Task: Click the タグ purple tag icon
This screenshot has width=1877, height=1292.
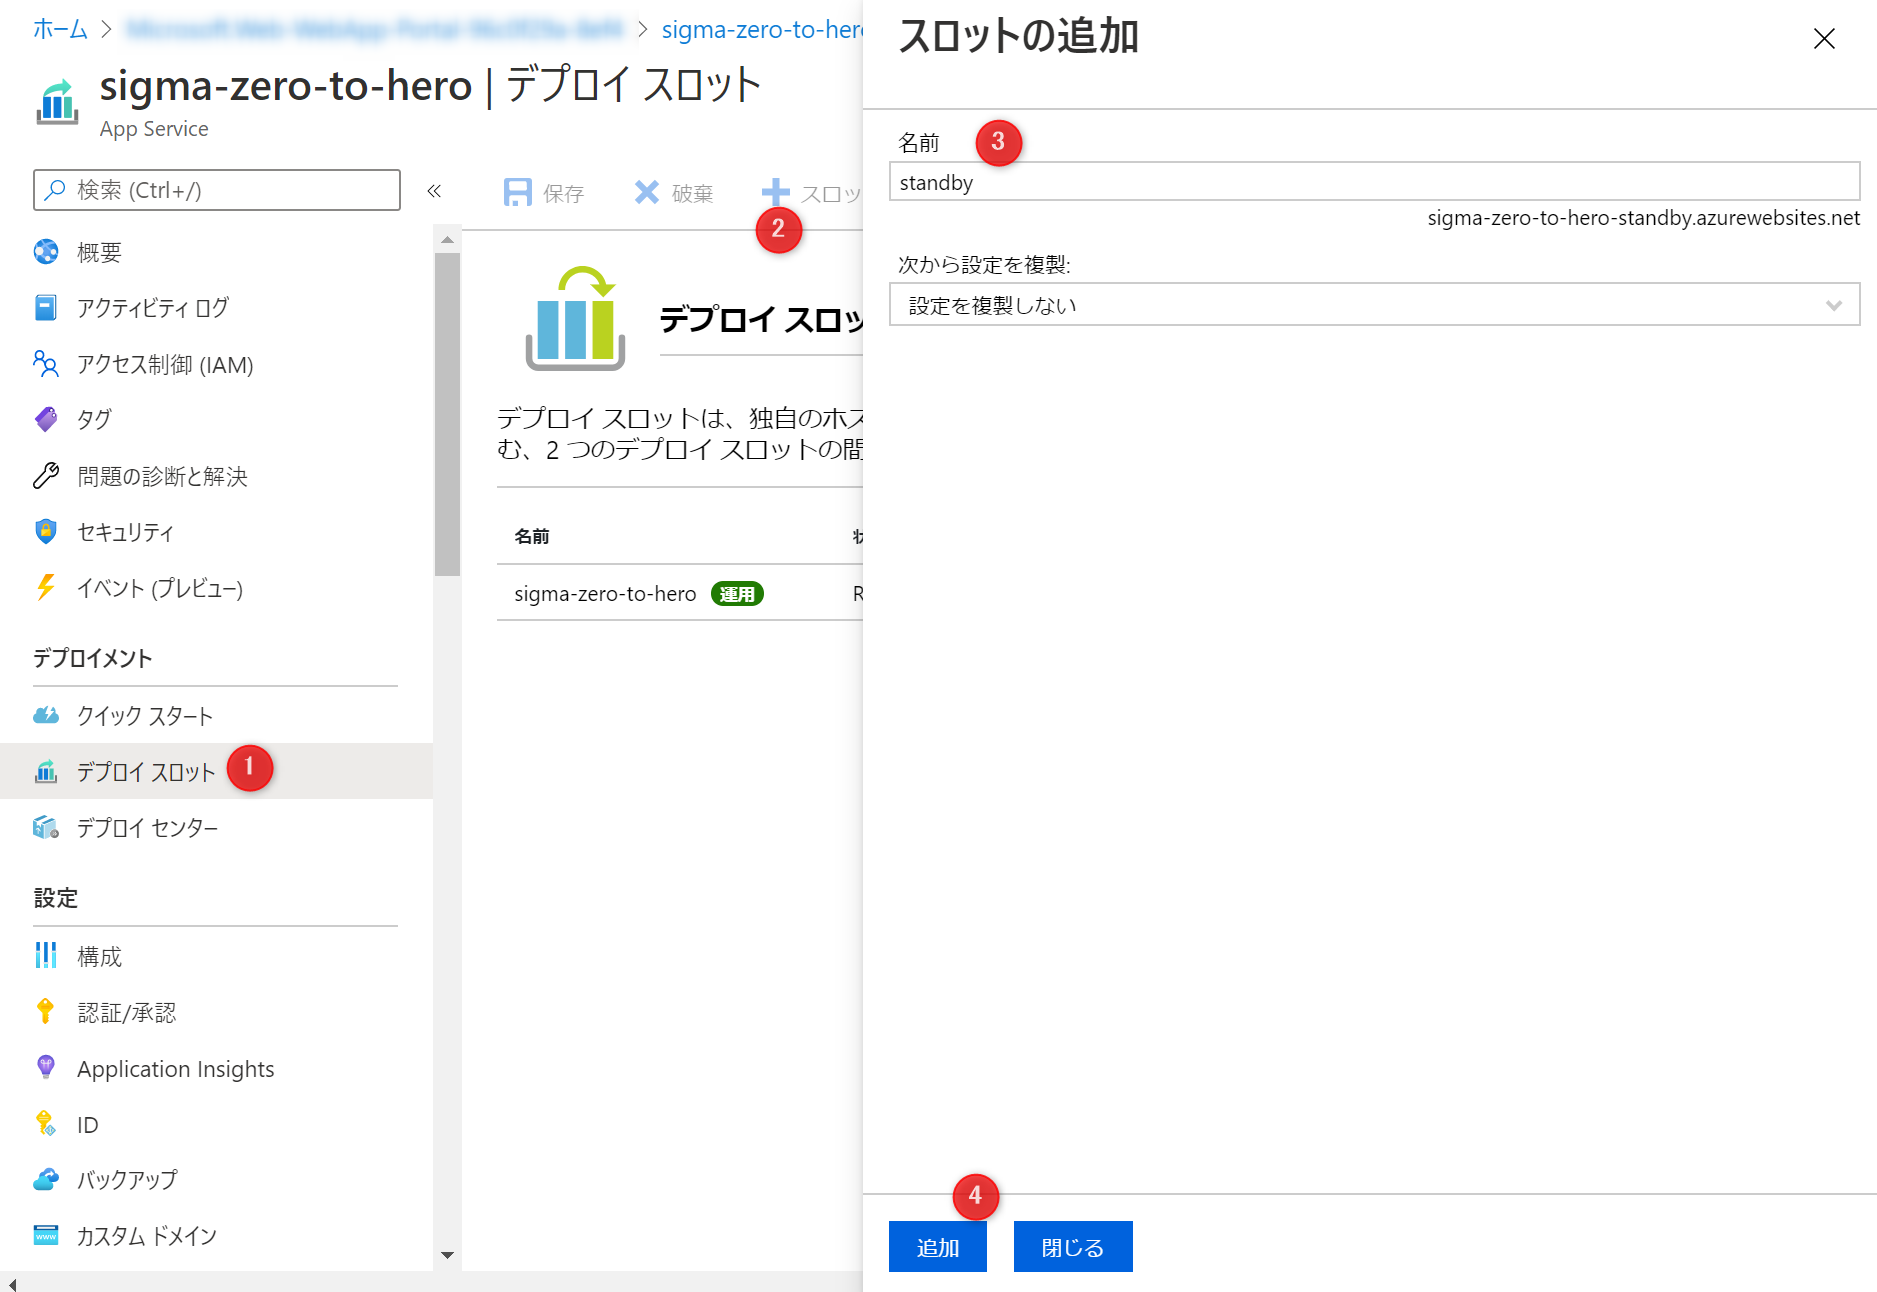Action: [46, 419]
